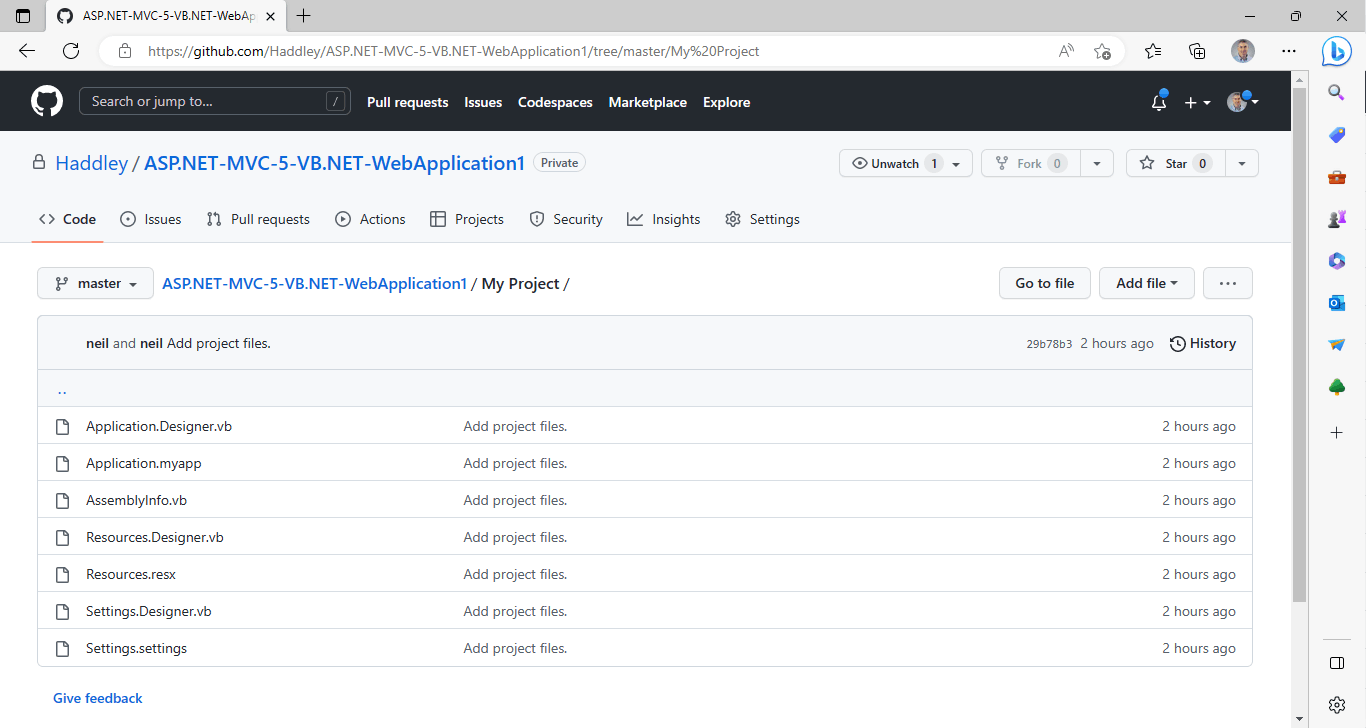This screenshot has height=728, width=1366.
Task: Open the shopping tool in the sidebar
Action: (x=1337, y=135)
